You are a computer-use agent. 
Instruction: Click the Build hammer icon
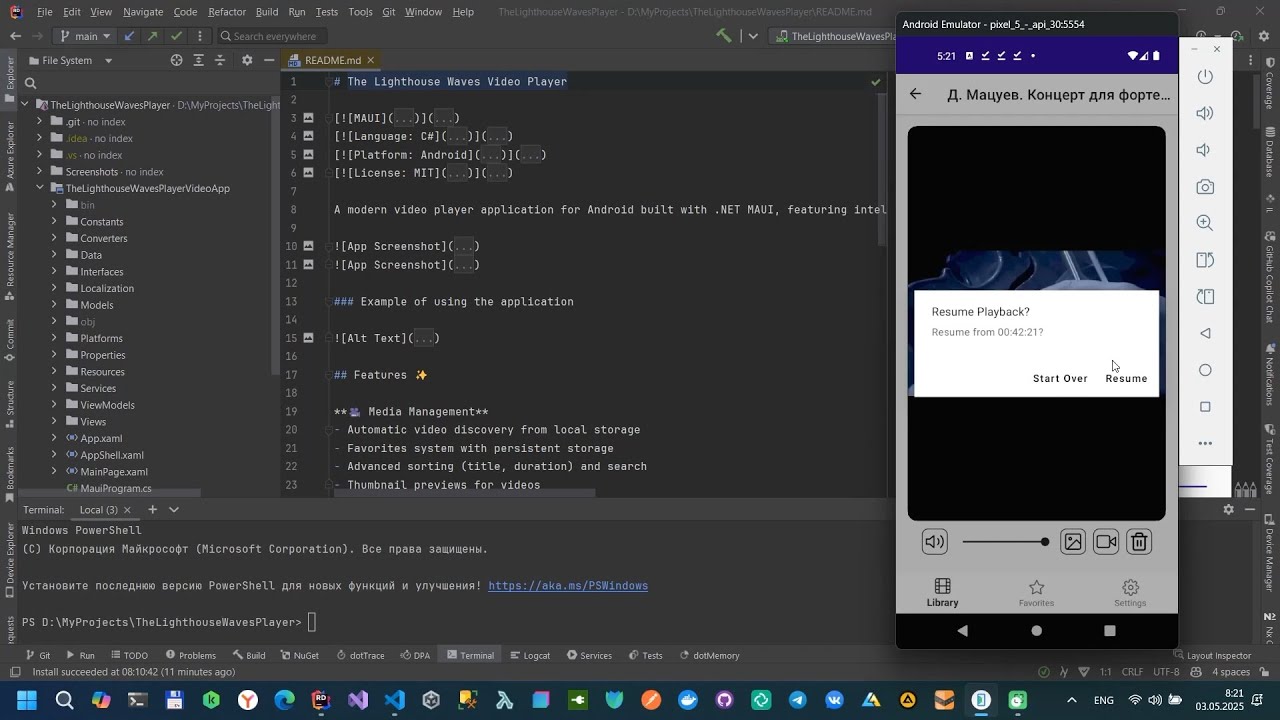(724, 36)
